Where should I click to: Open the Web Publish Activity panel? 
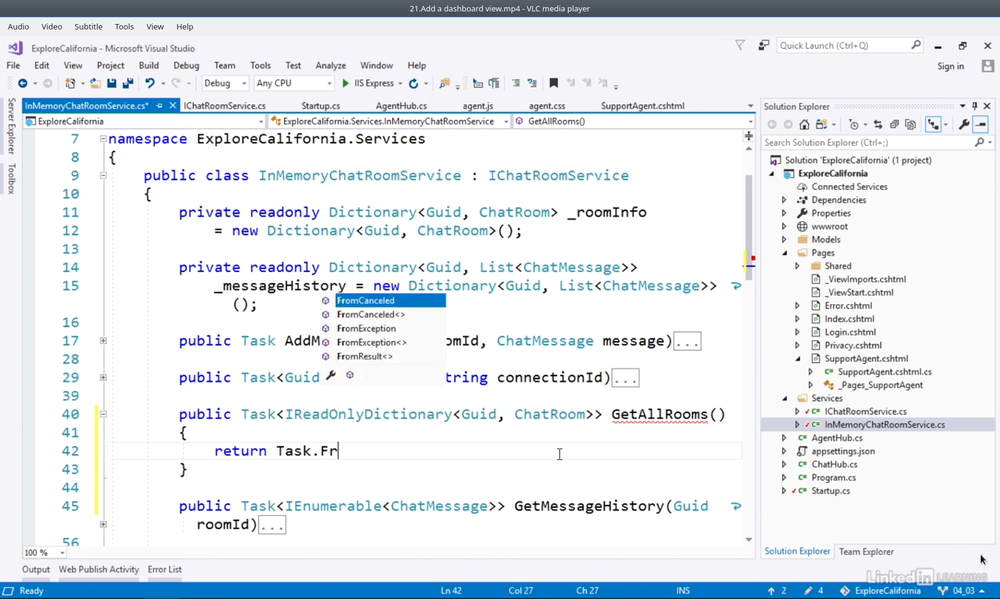point(98,569)
